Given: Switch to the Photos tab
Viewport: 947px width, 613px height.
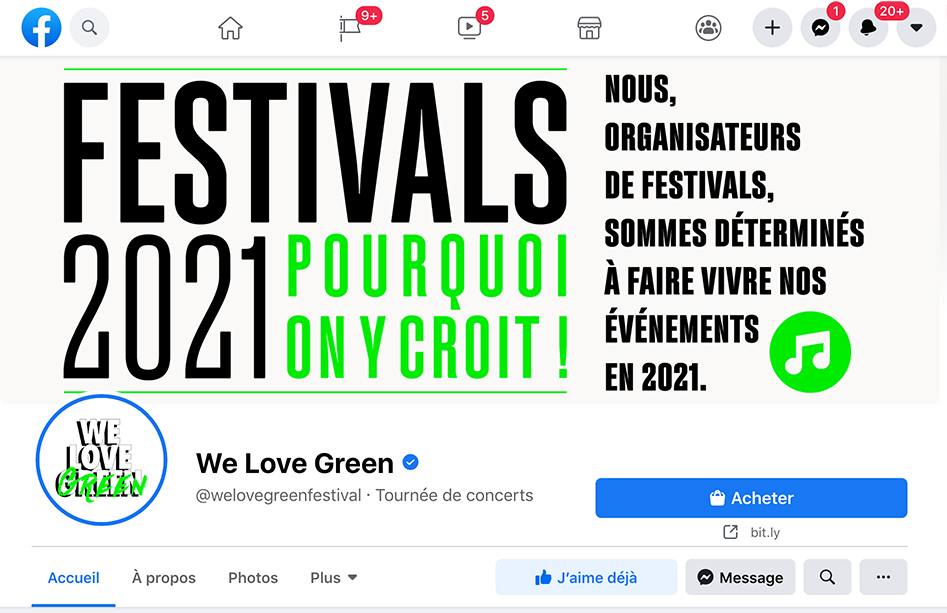Looking at the screenshot, I should coord(253,578).
